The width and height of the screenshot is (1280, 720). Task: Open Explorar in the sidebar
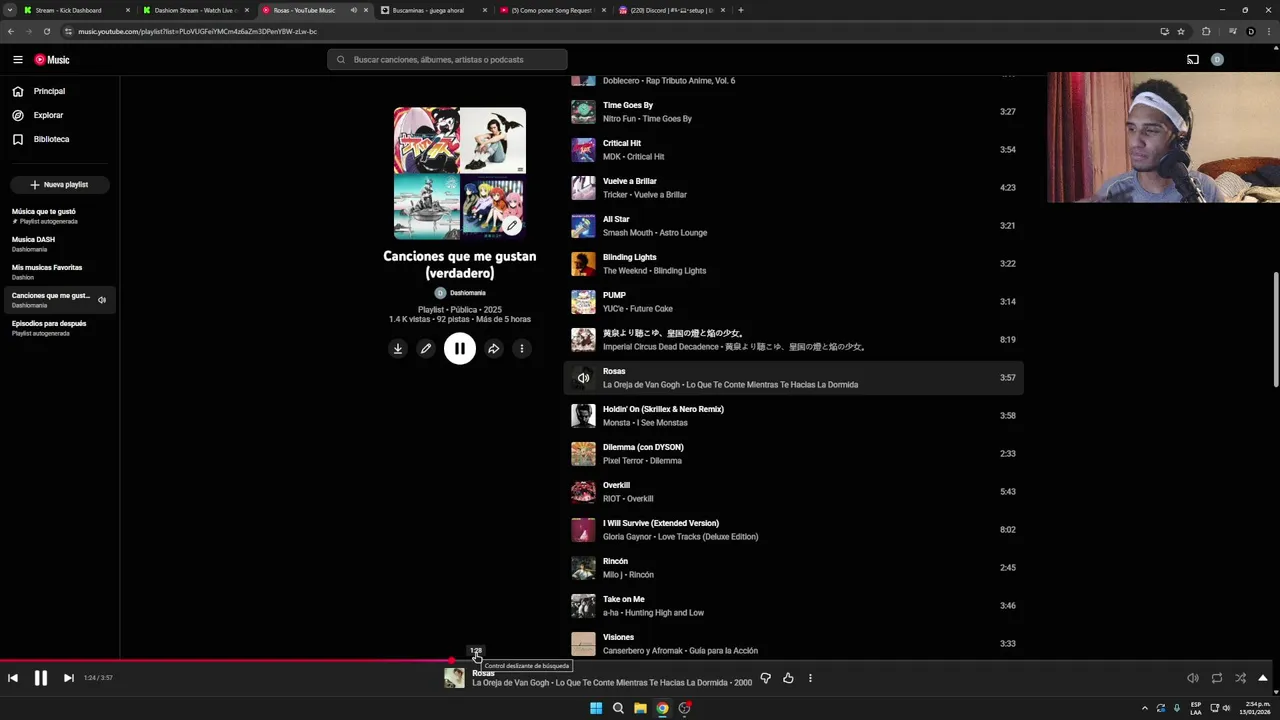pyautogui.click(x=59, y=115)
